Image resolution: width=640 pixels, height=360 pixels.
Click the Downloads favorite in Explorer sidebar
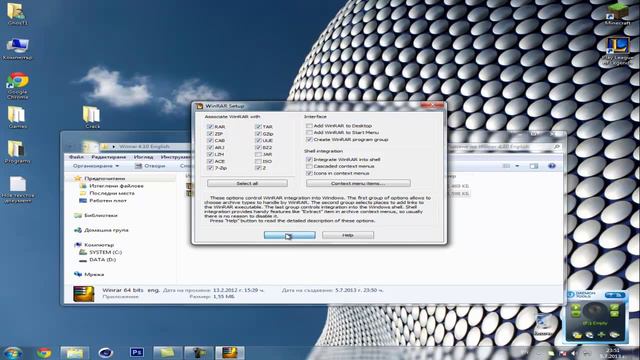112,186
